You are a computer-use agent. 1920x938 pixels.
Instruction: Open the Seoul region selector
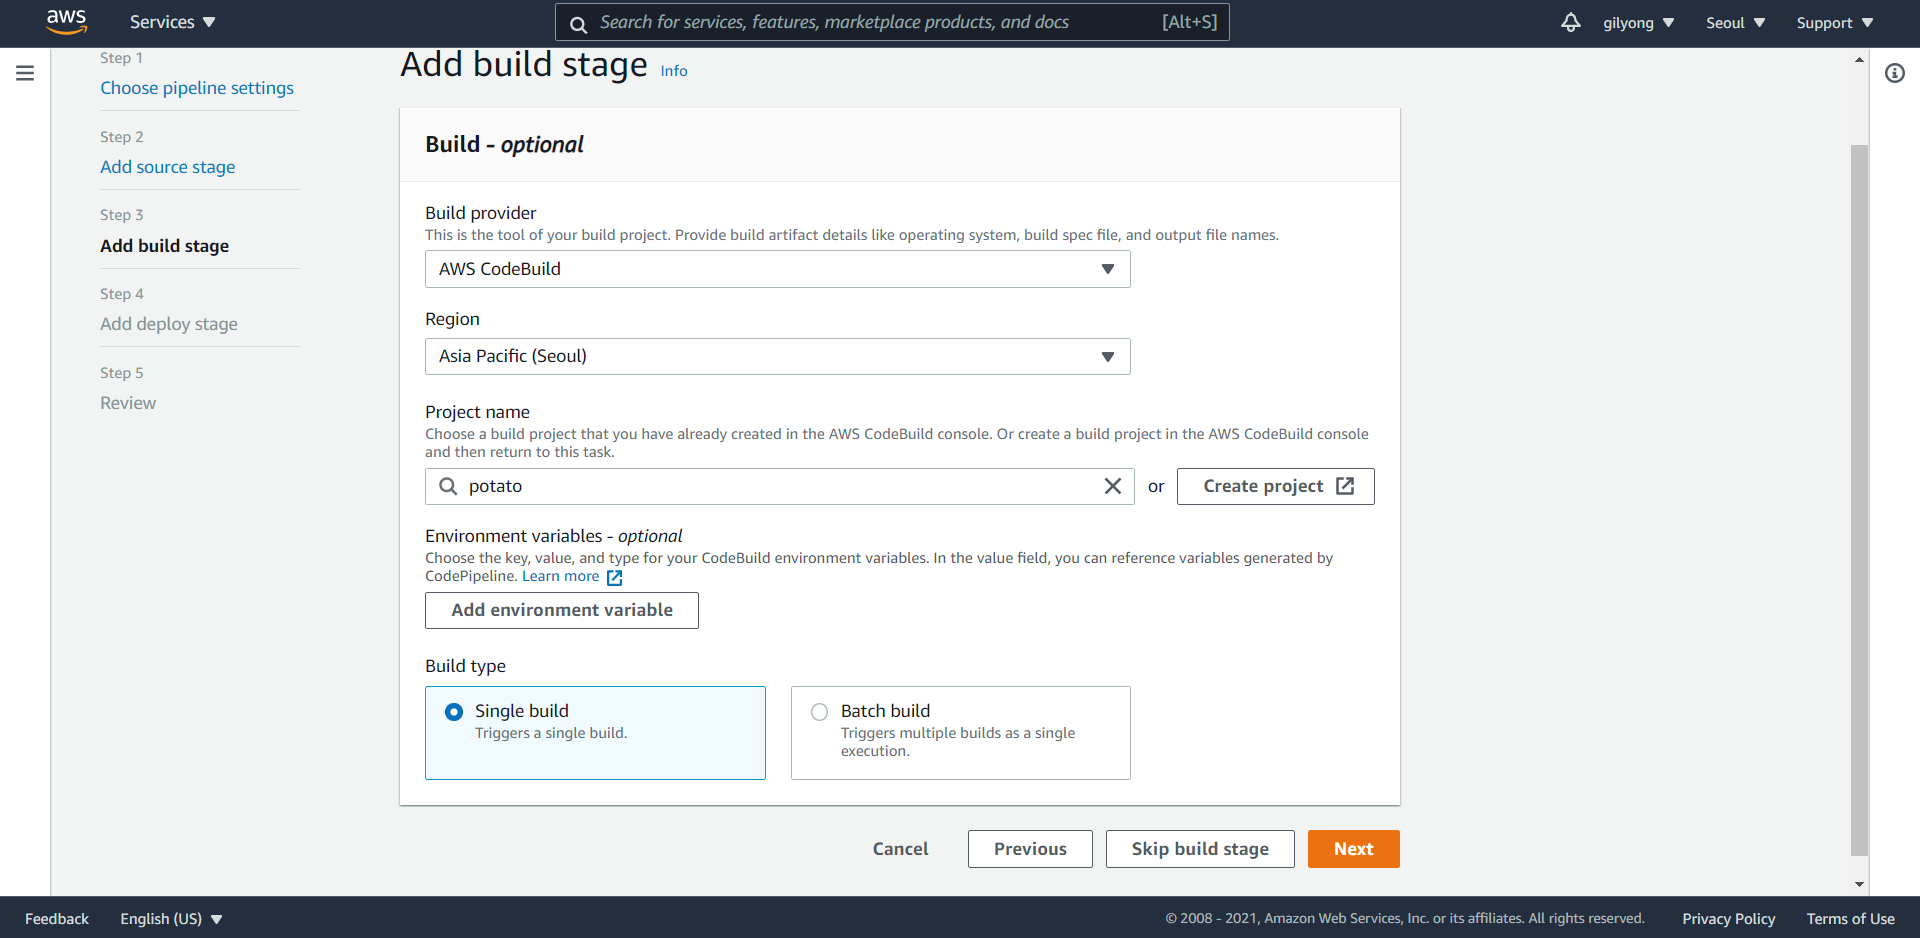click(1735, 22)
